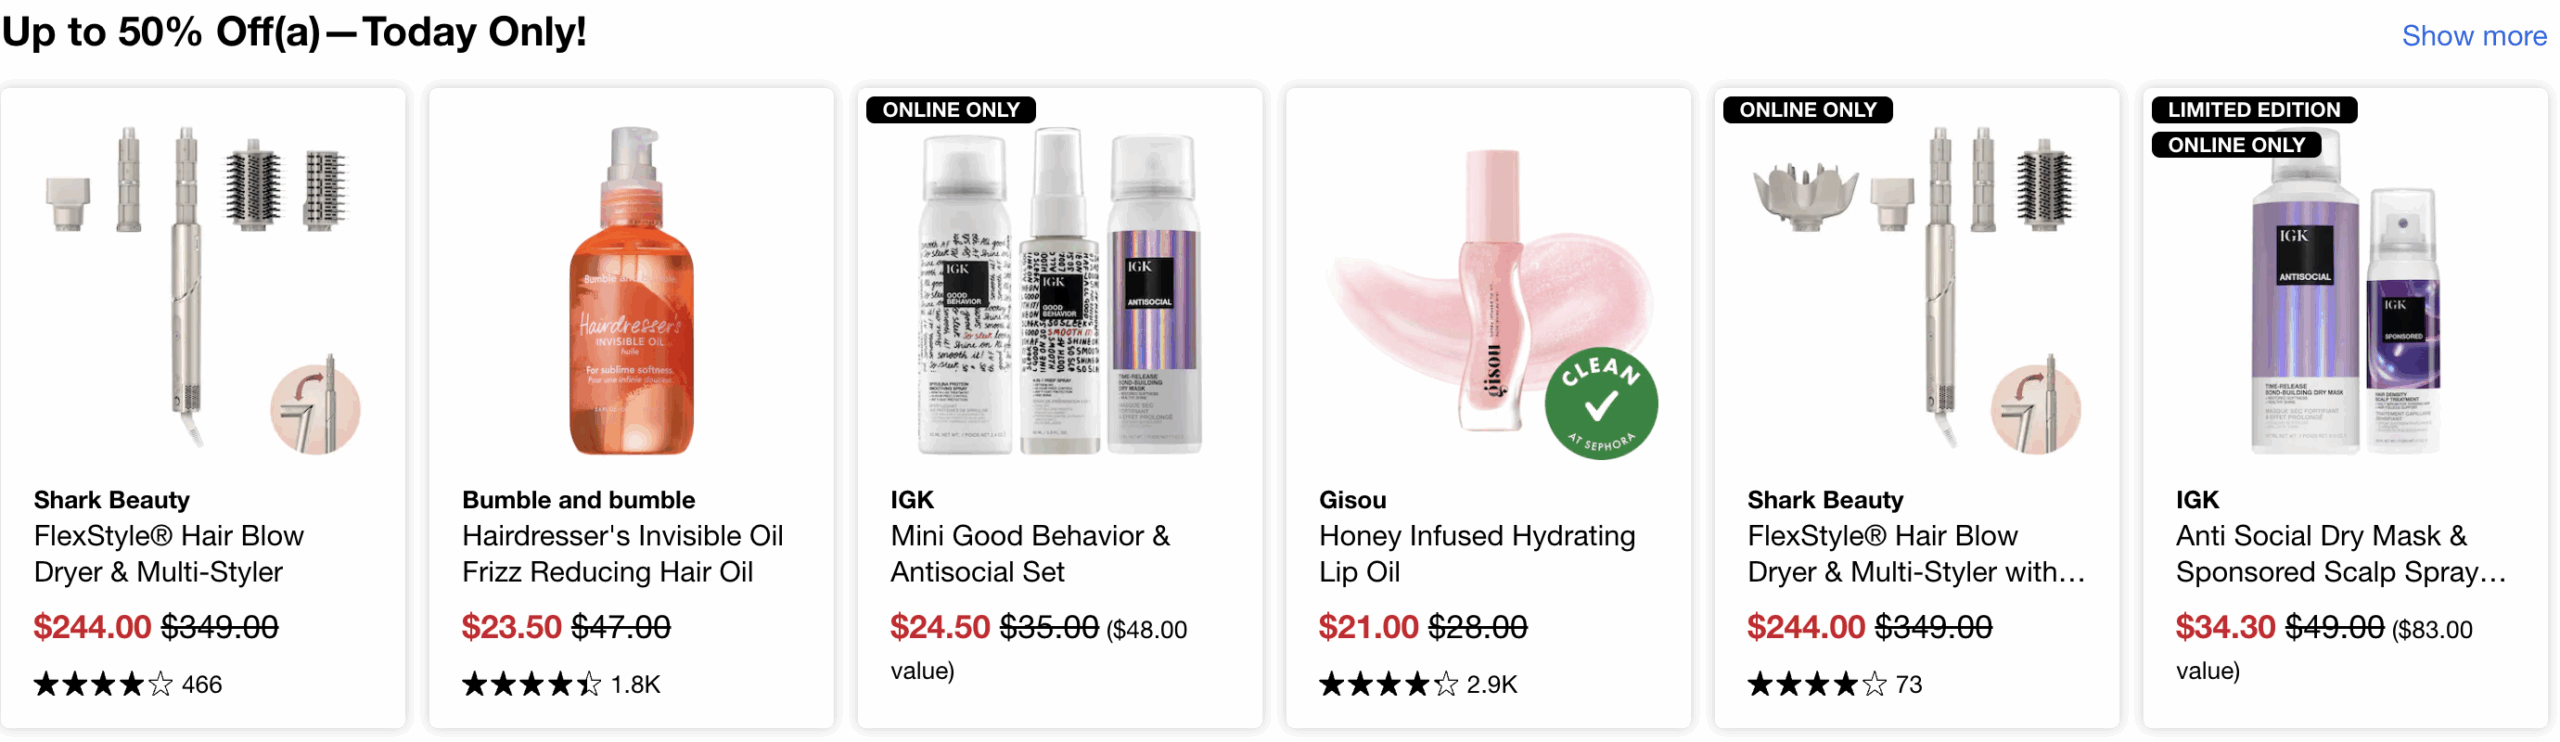Click the $21.00 sale price on Gisou
This screenshot has width=2560, height=742.
(x=1367, y=627)
